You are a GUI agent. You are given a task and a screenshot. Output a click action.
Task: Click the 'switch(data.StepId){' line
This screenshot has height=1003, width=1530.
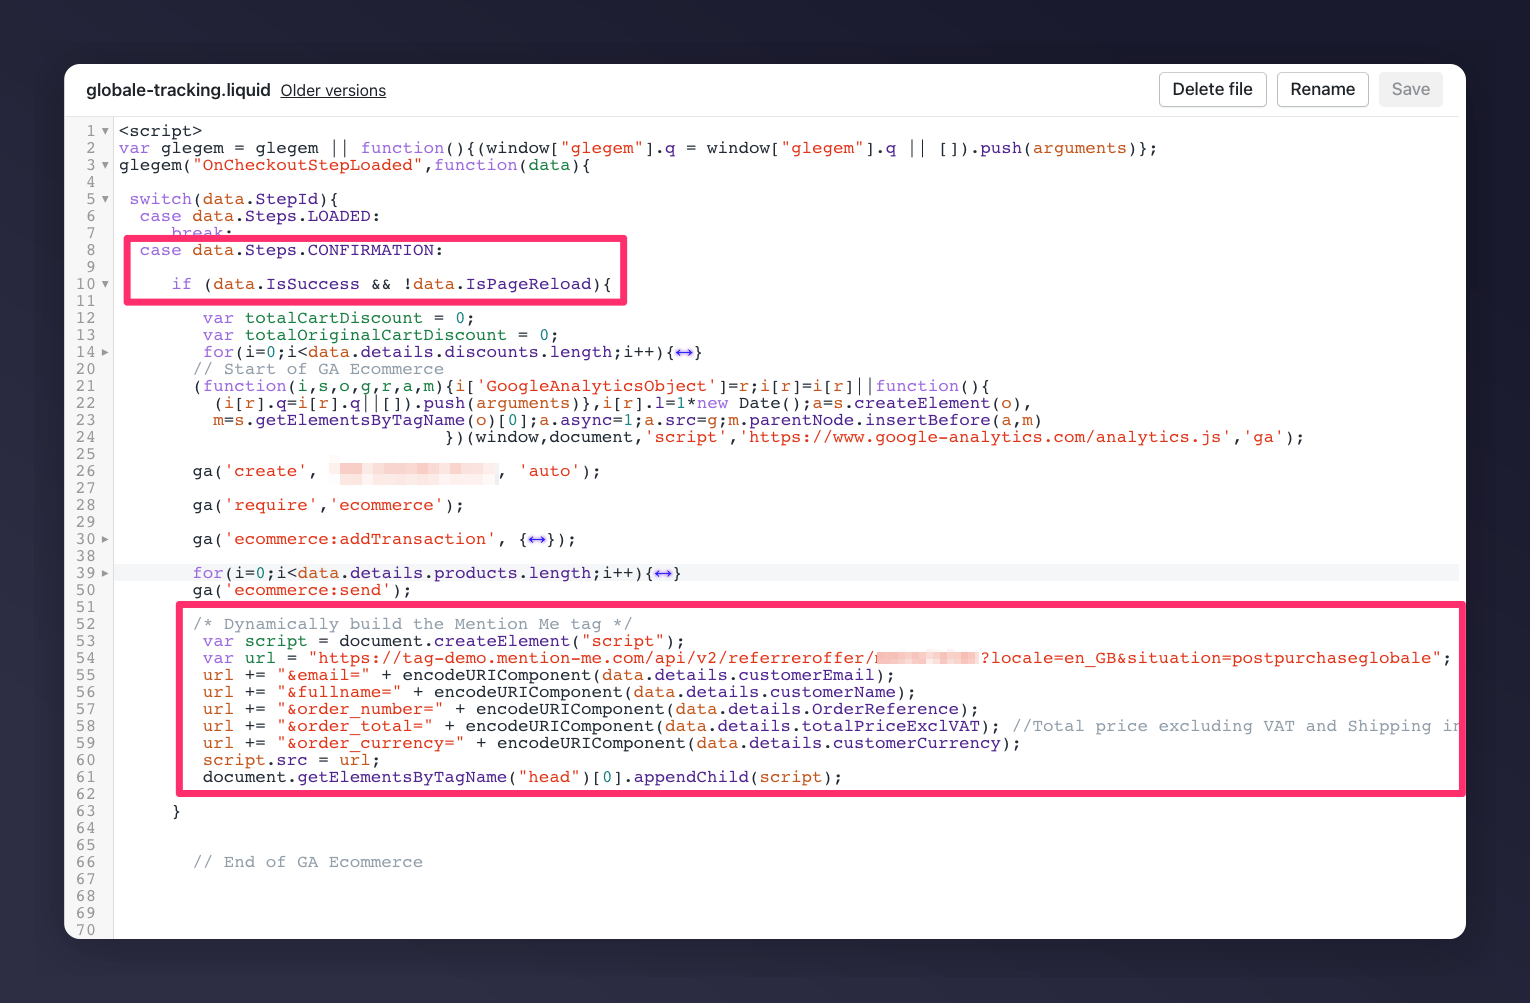(x=234, y=199)
